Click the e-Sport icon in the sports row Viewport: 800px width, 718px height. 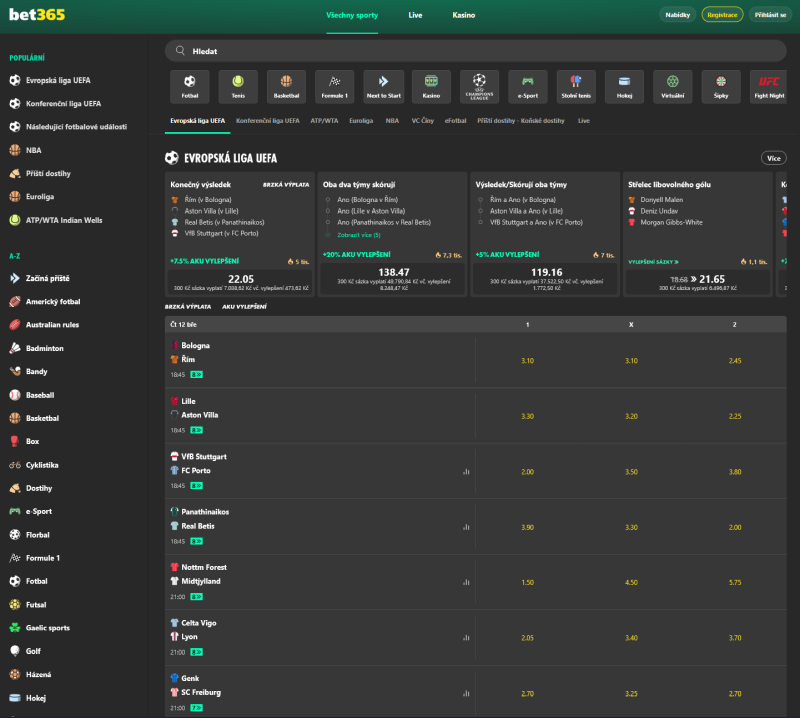528,86
